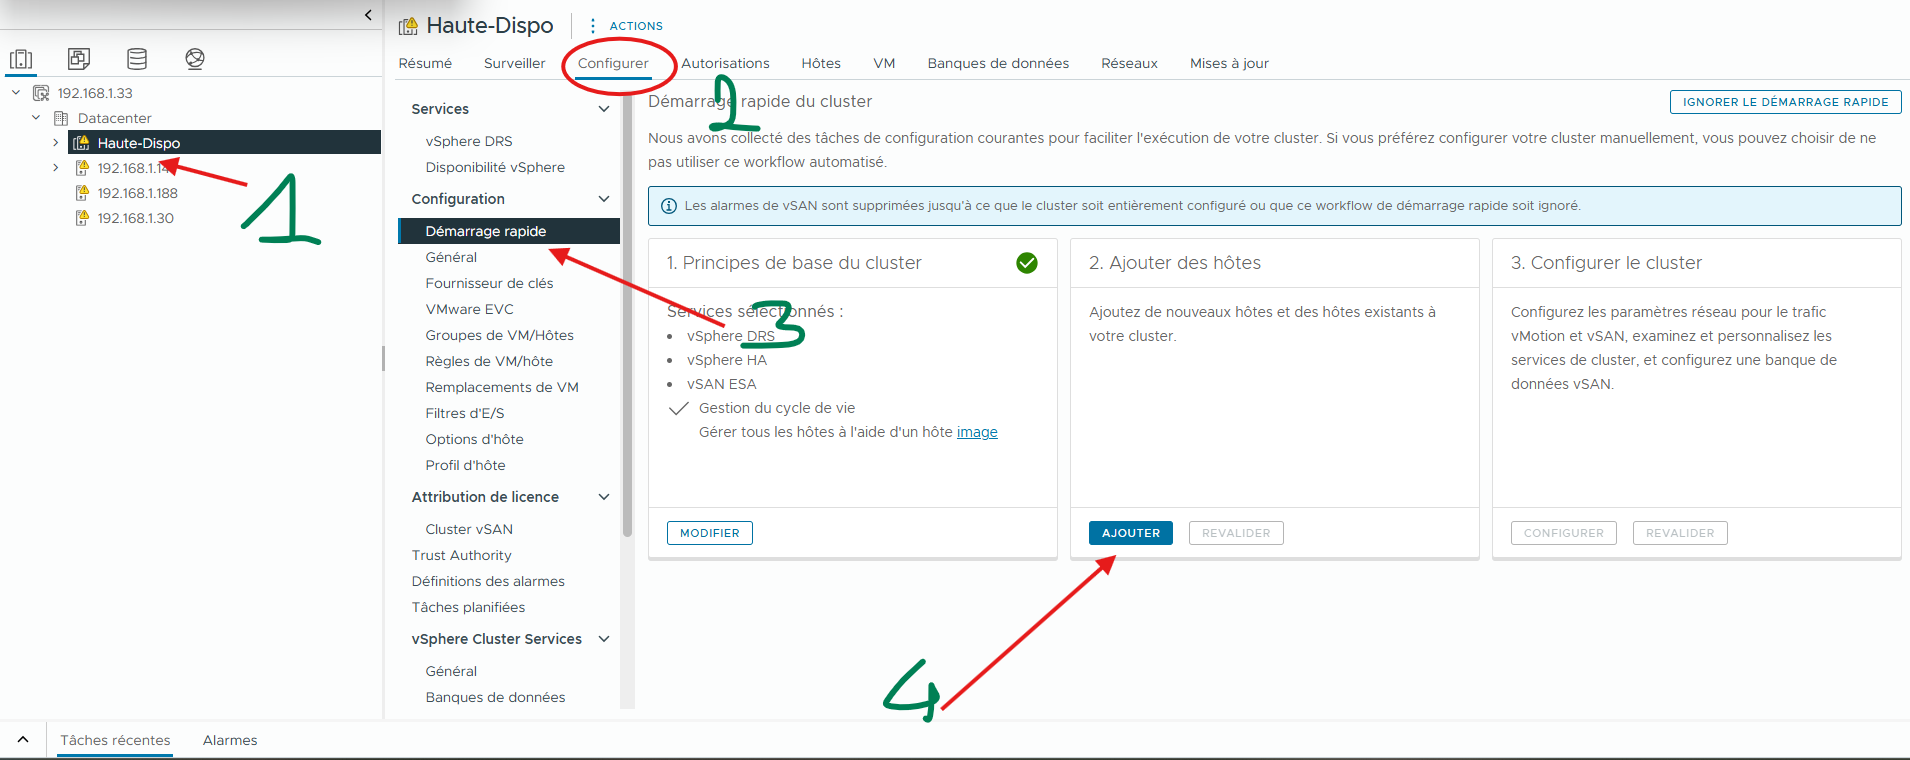Click the CONFIGURER button on the third card
This screenshot has width=1910, height=760.
coord(1563,533)
